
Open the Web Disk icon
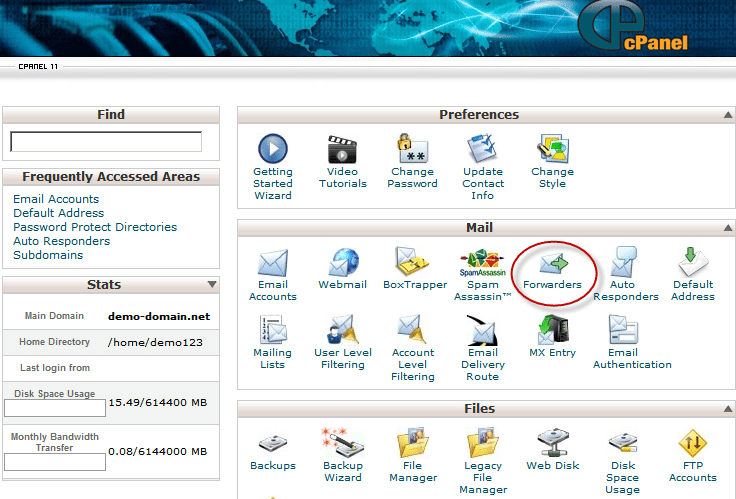(553, 442)
